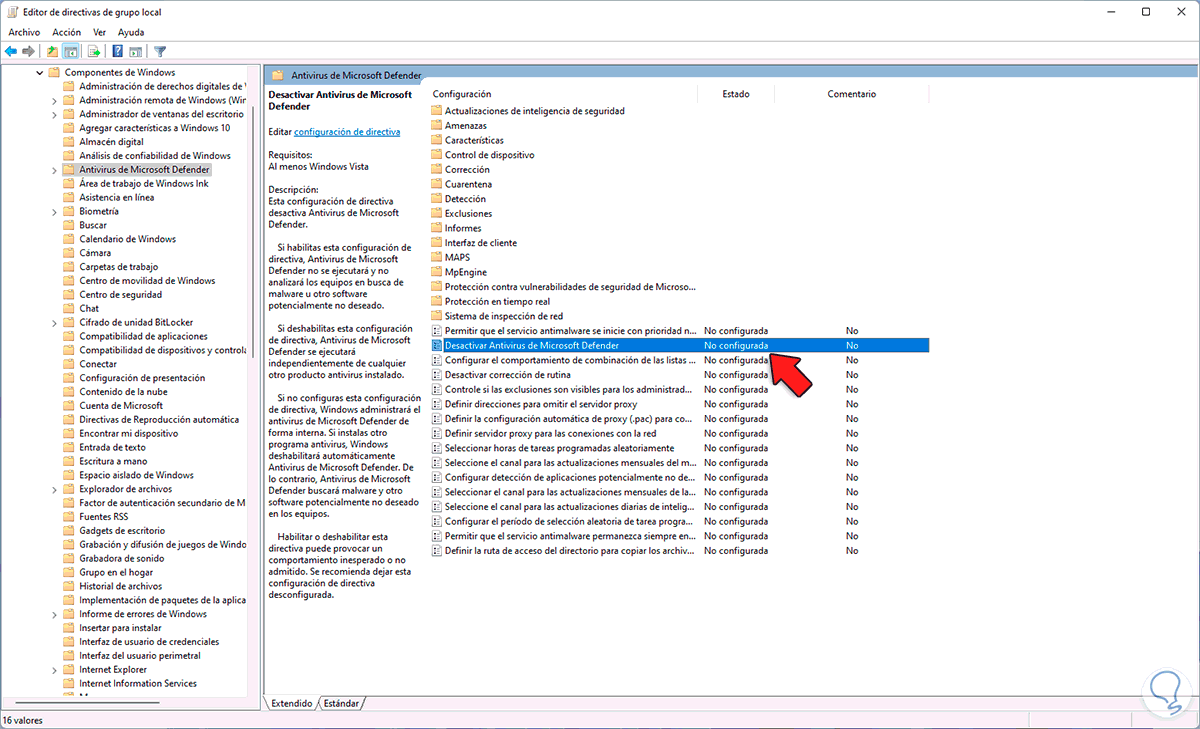
Task: Select the Informes folder row
Action: (463, 228)
